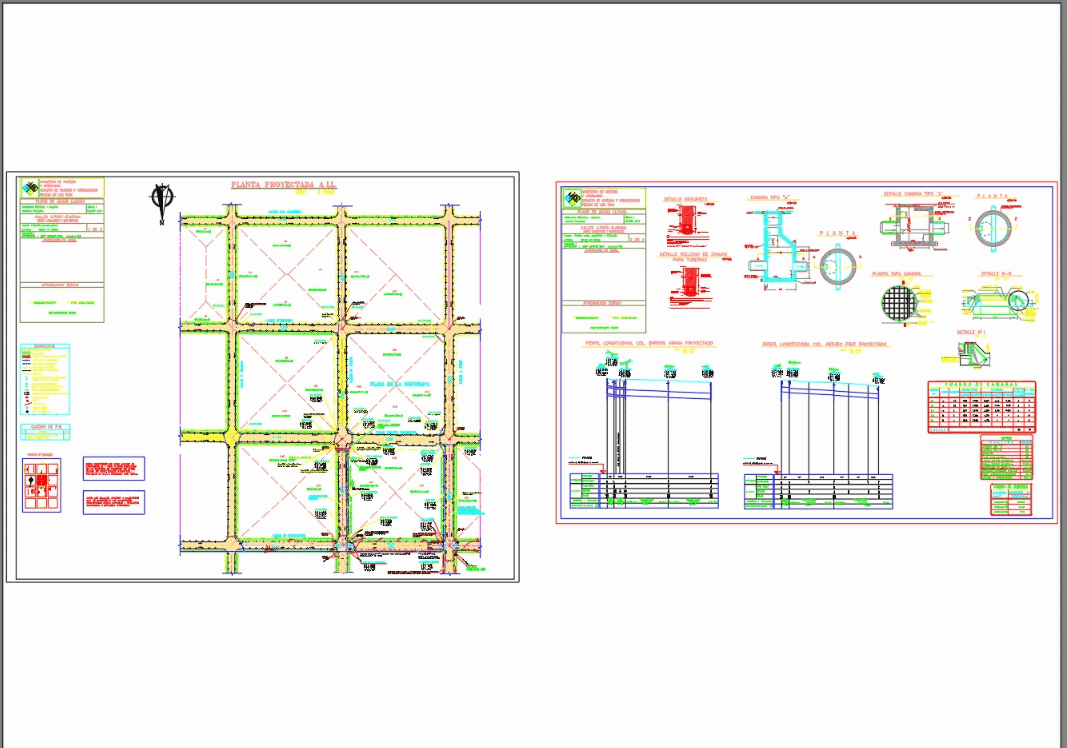Click the ministry logo on the details sheet

click(573, 197)
